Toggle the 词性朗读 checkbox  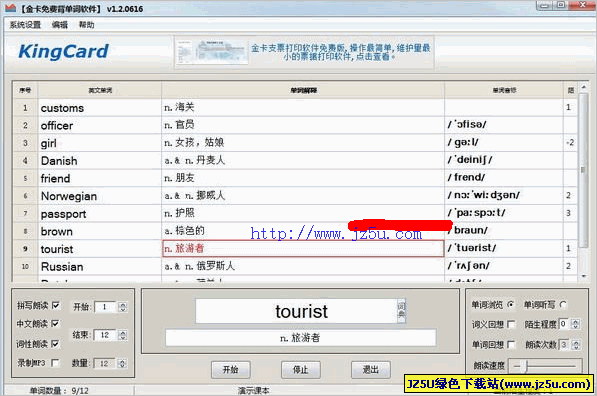point(56,344)
